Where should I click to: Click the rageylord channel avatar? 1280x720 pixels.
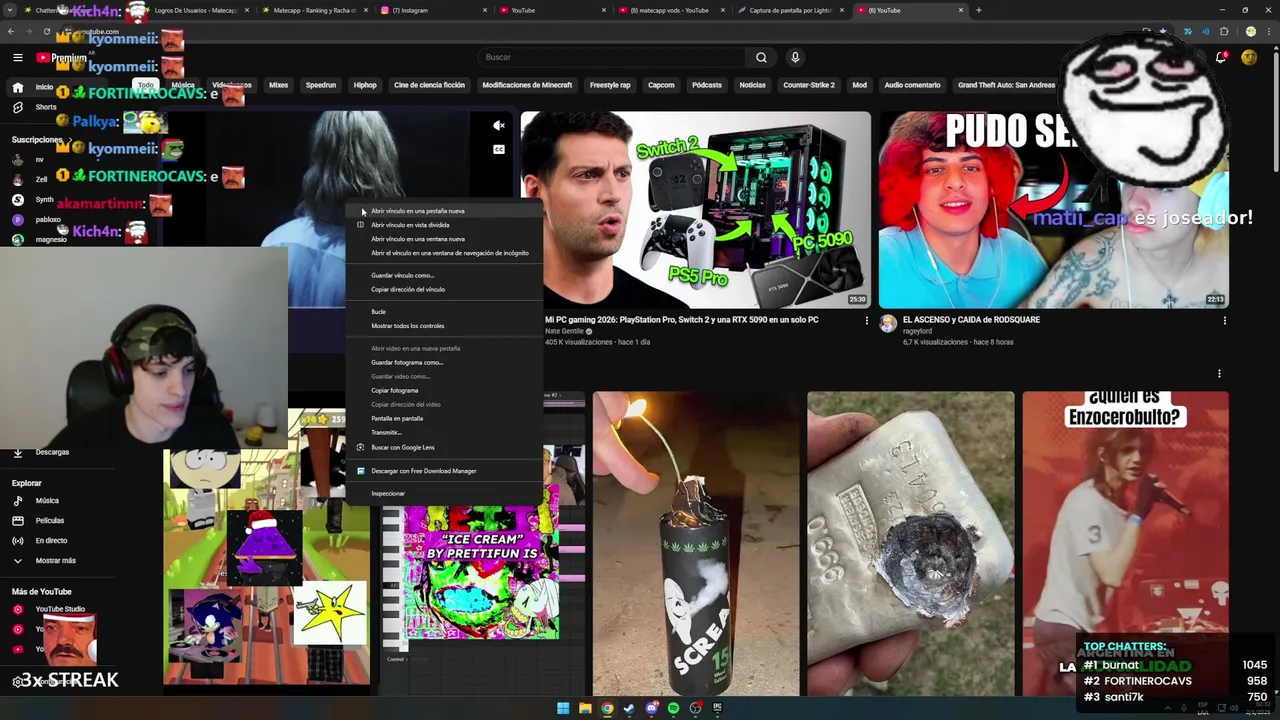tap(888, 323)
